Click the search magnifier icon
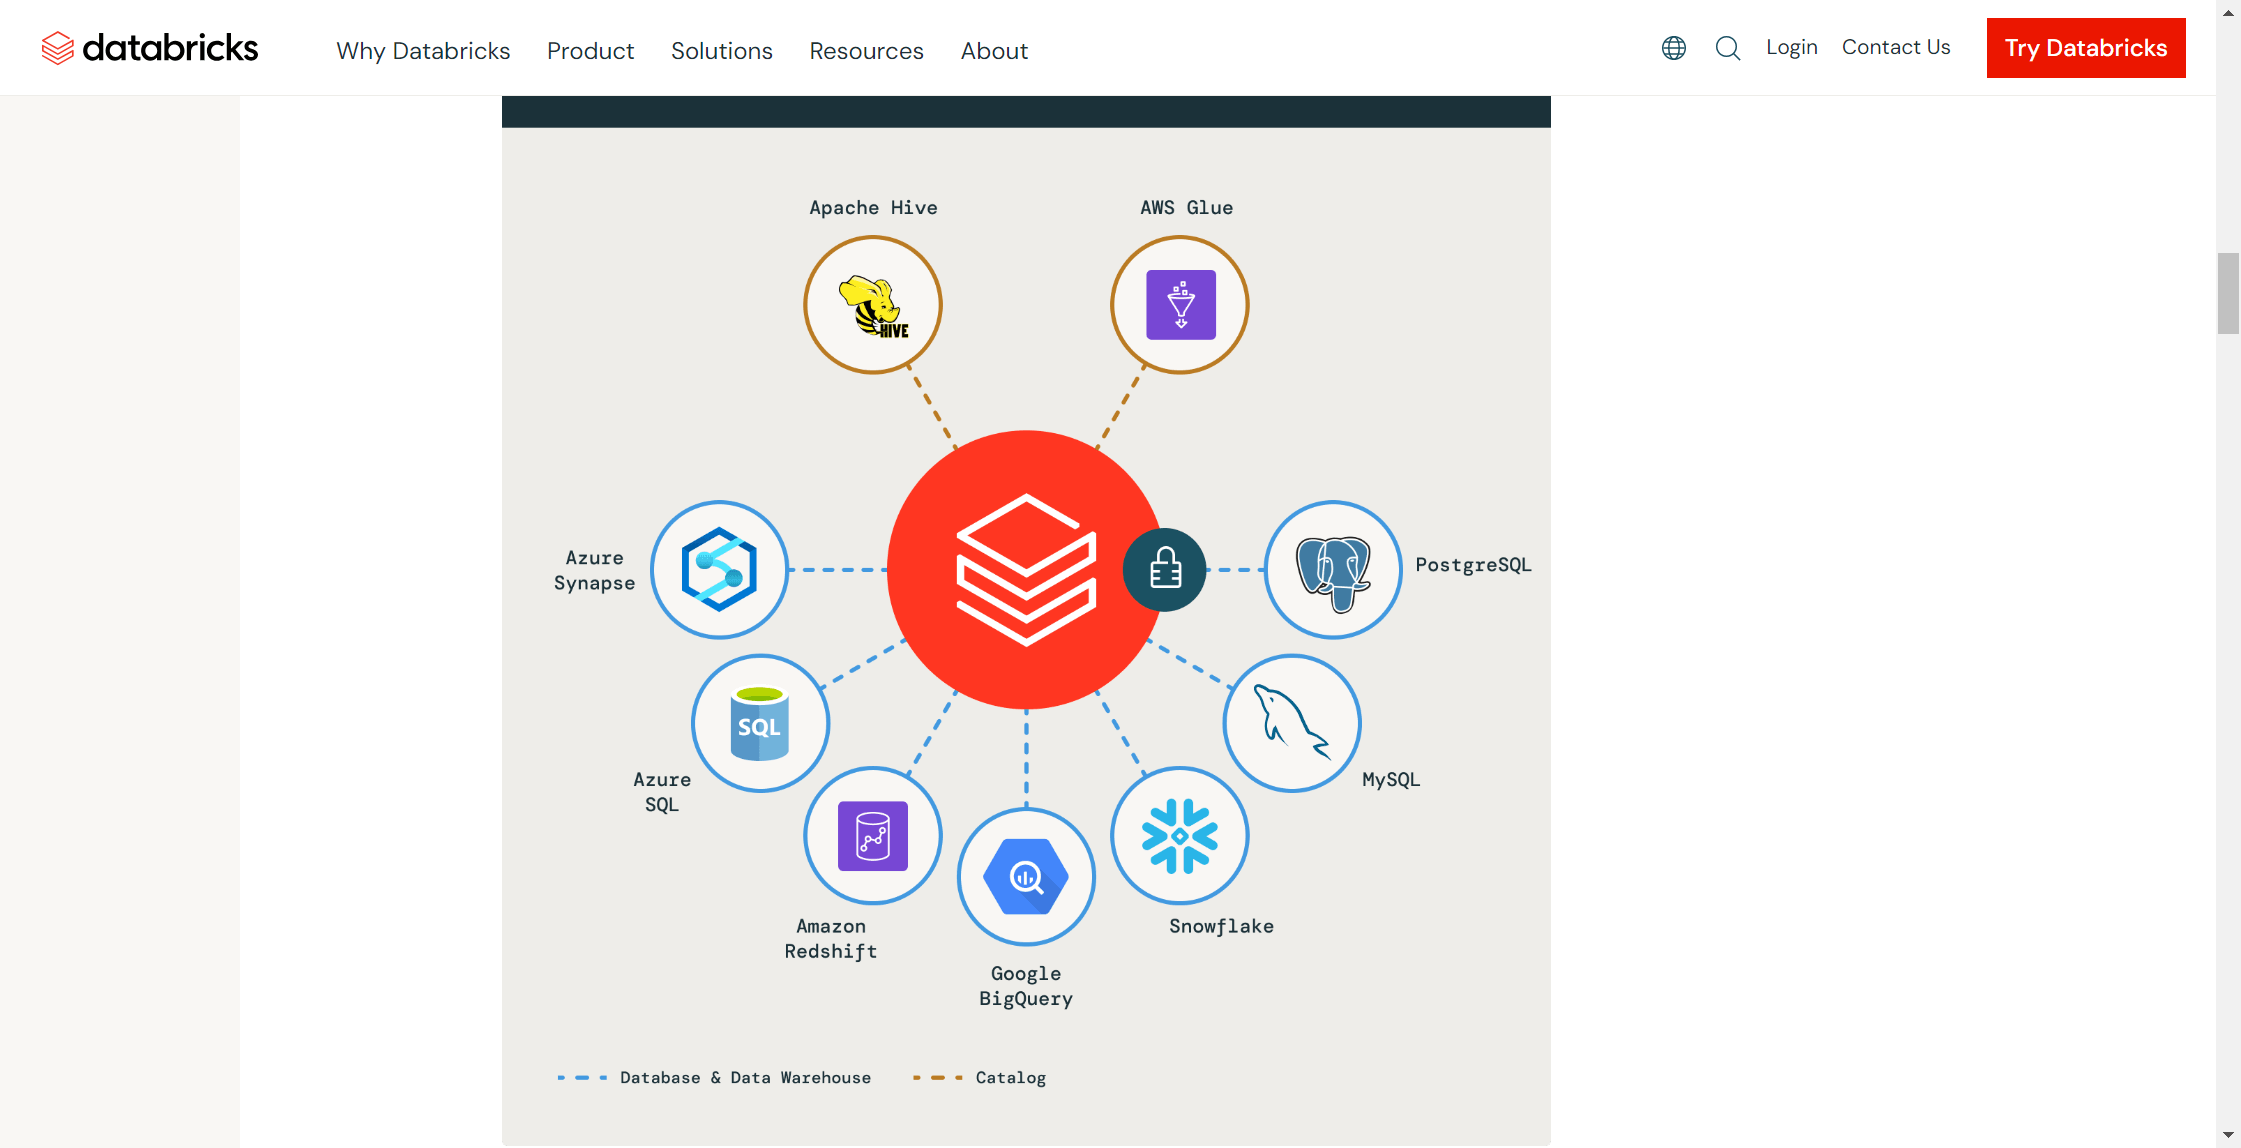This screenshot has width=2241, height=1148. [x=1728, y=48]
